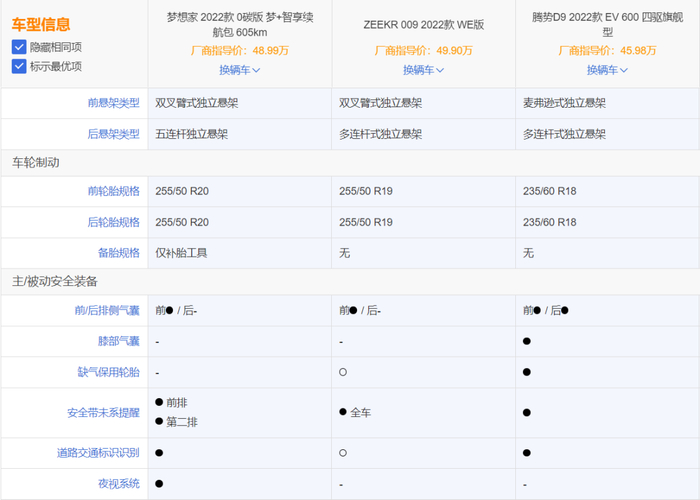Click the 后悬架类型 parameter link
Image resolution: width=700 pixels, height=500 pixels.
tap(113, 134)
